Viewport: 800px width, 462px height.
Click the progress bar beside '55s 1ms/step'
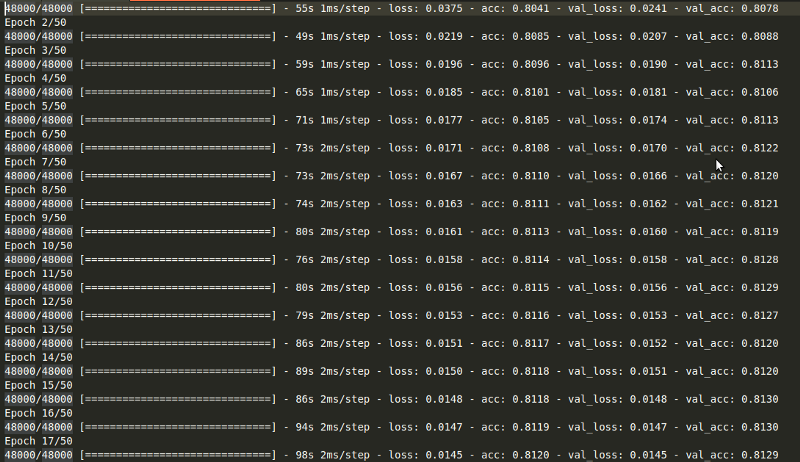point(178,9)
